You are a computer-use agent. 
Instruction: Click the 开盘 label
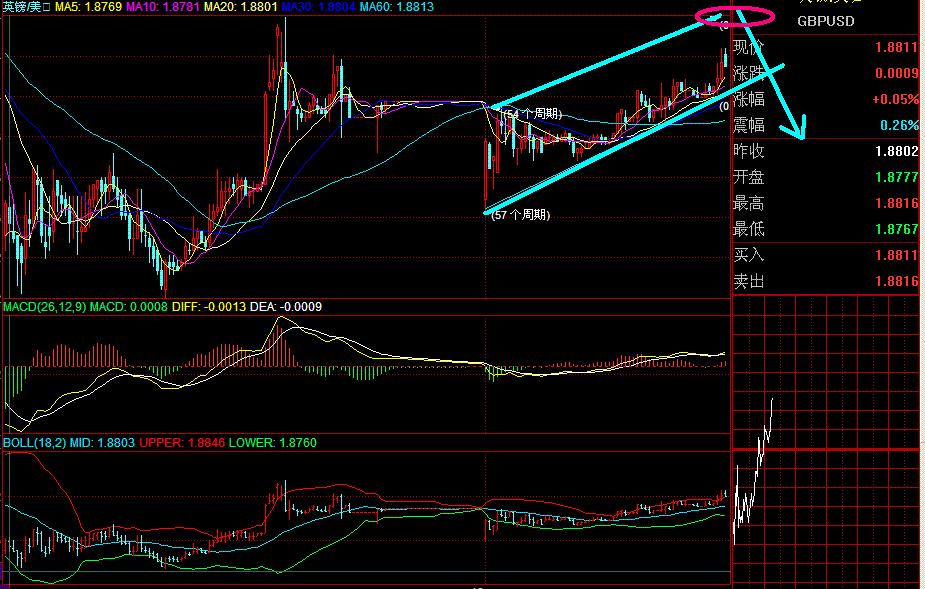click(749, 177)
